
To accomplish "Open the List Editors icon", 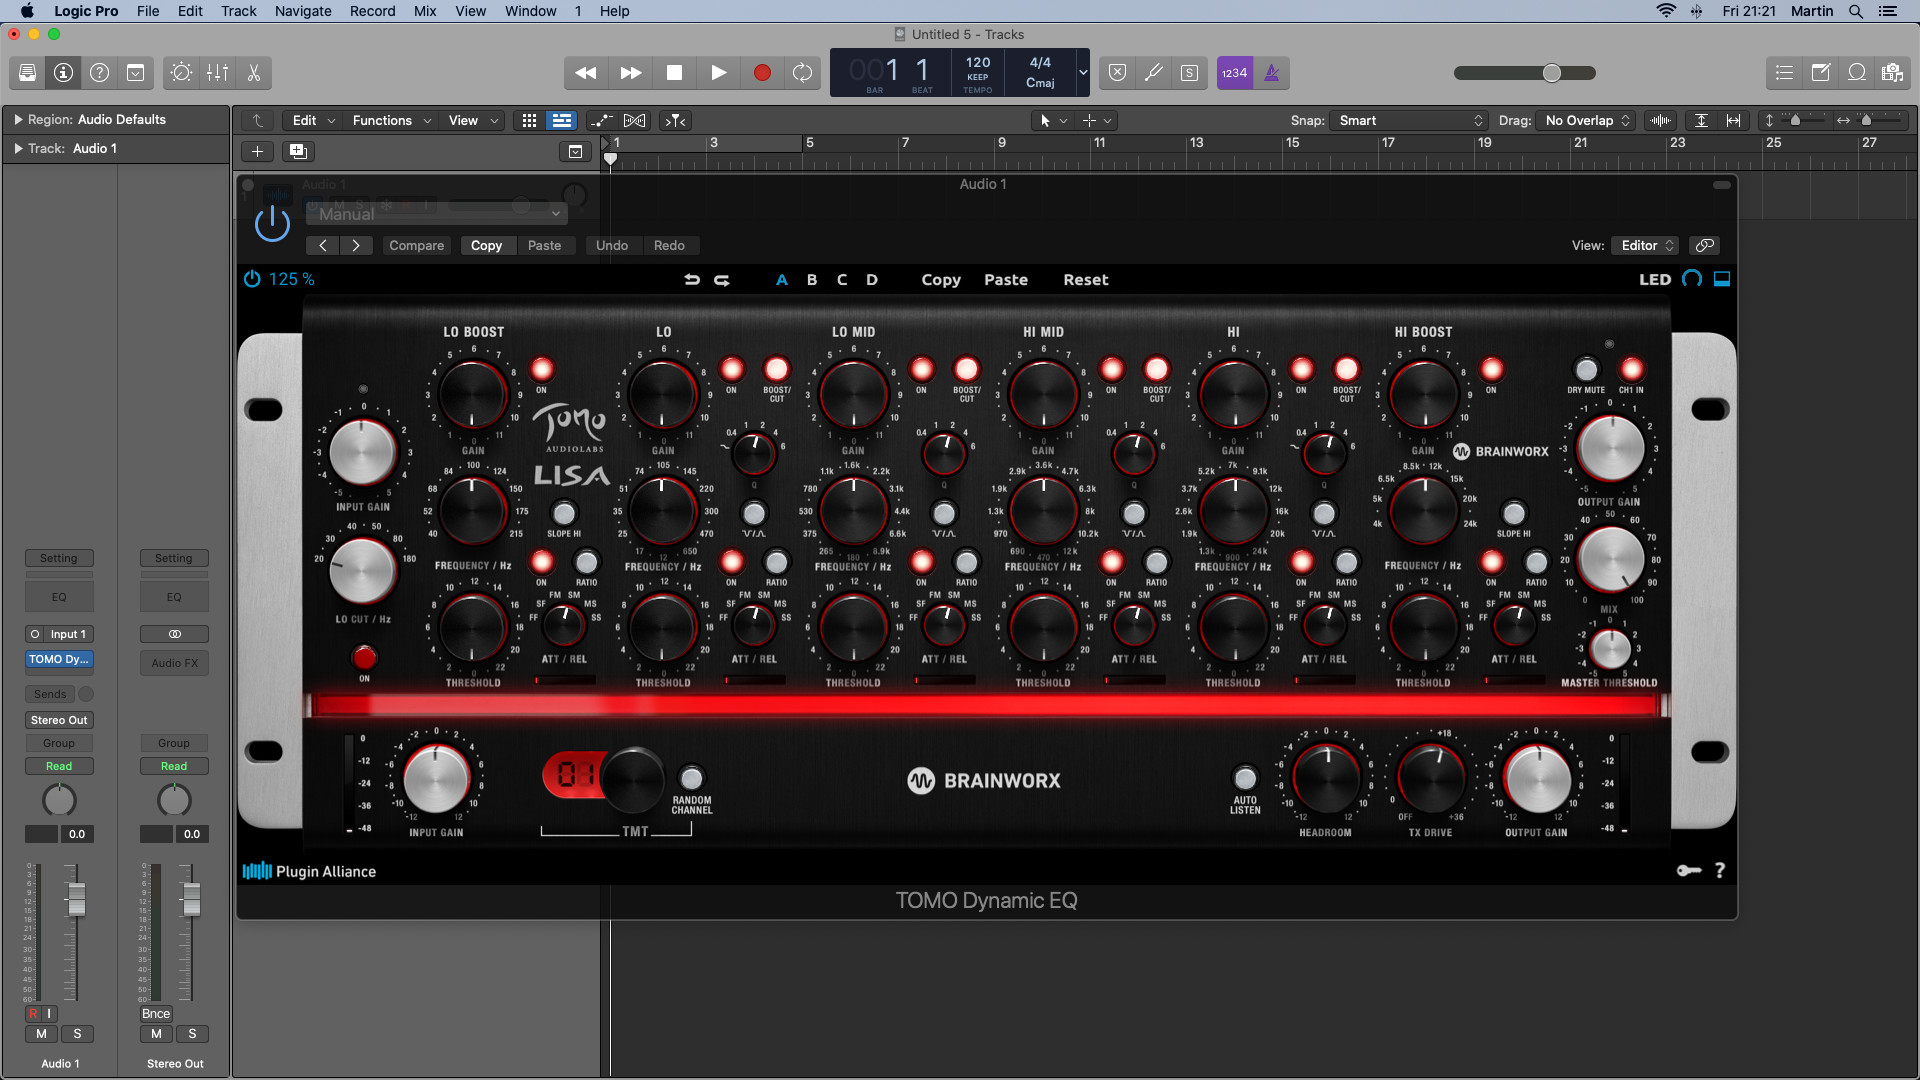I will tap(1784, 72).
